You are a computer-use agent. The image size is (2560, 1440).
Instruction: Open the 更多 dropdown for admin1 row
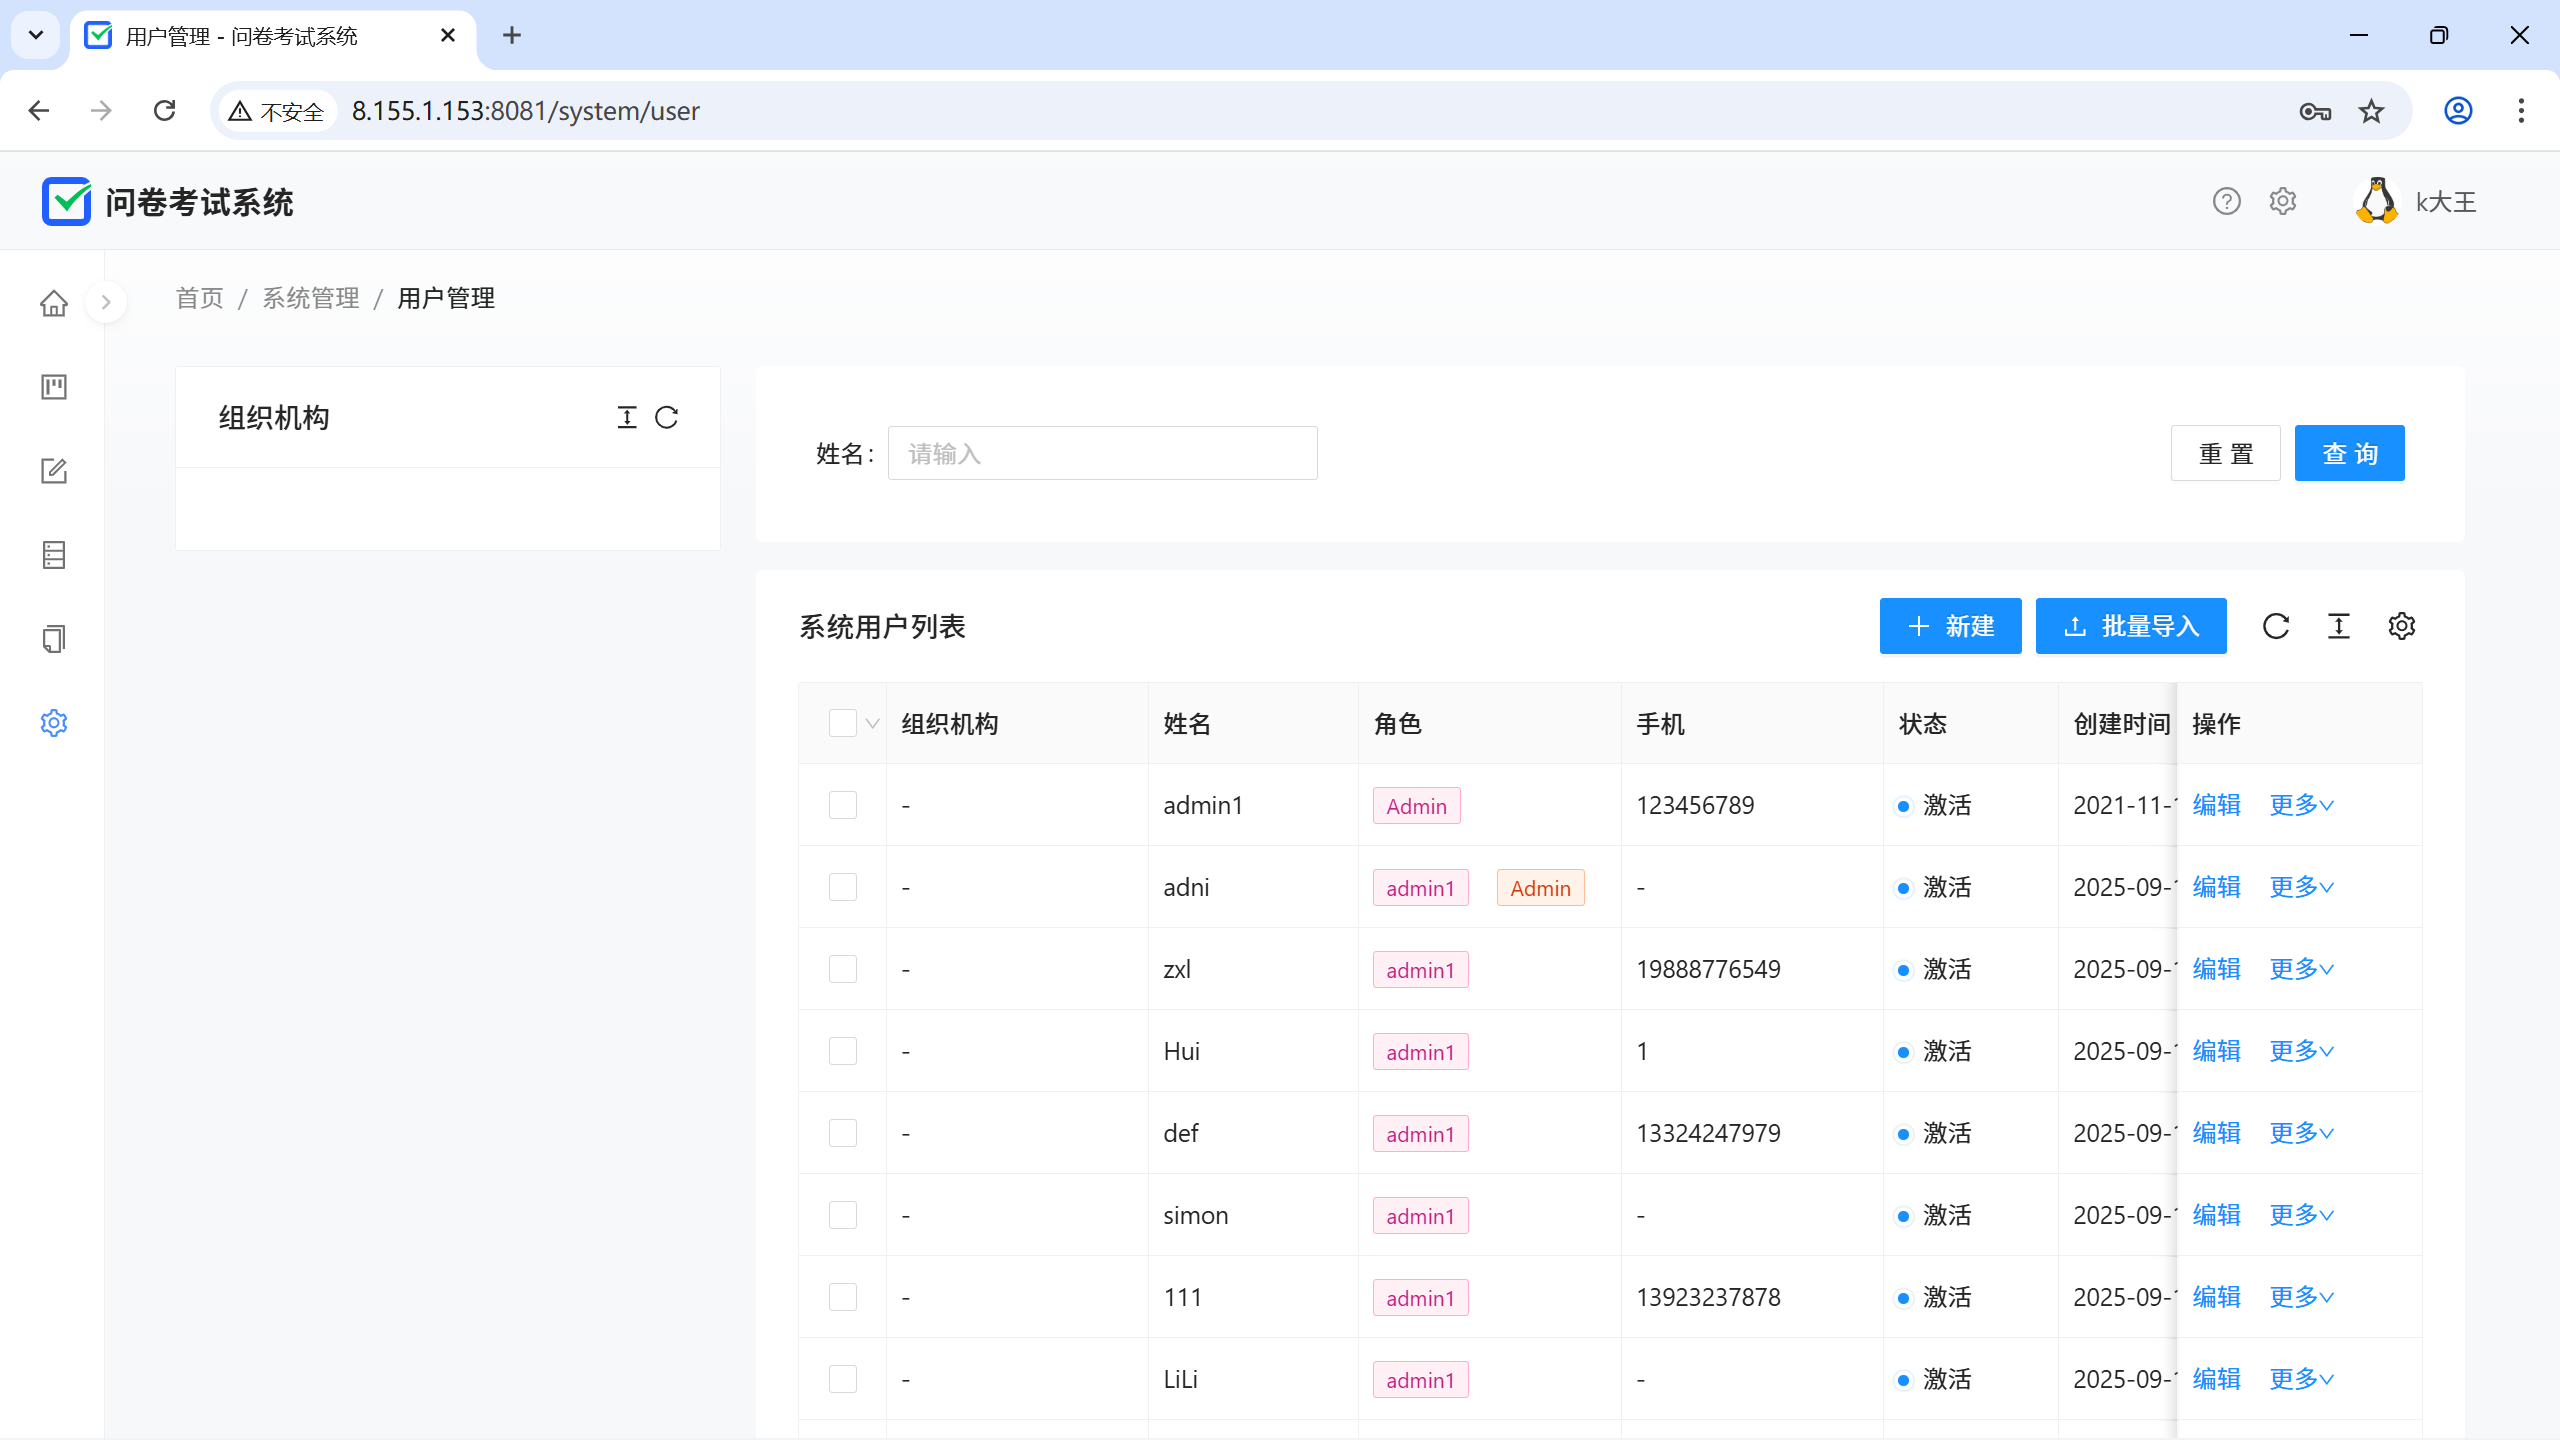click(2301, 805)
